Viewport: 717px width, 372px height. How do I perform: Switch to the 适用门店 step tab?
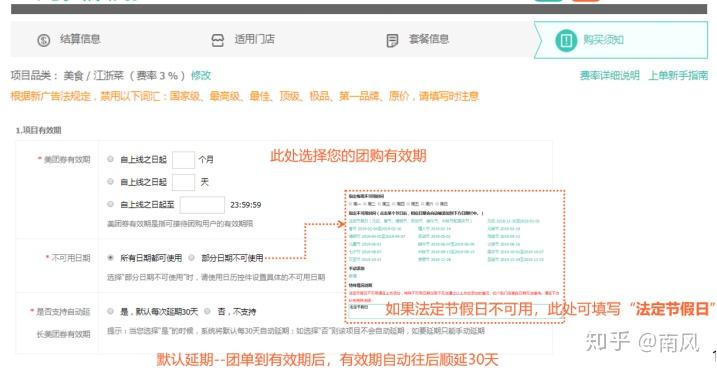(243, 40)
